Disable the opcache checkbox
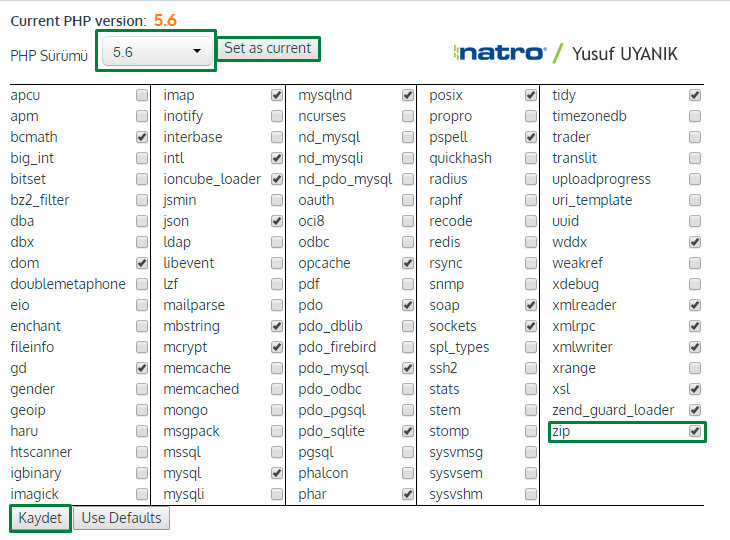 pyautogui.click(x=408, y=263)
